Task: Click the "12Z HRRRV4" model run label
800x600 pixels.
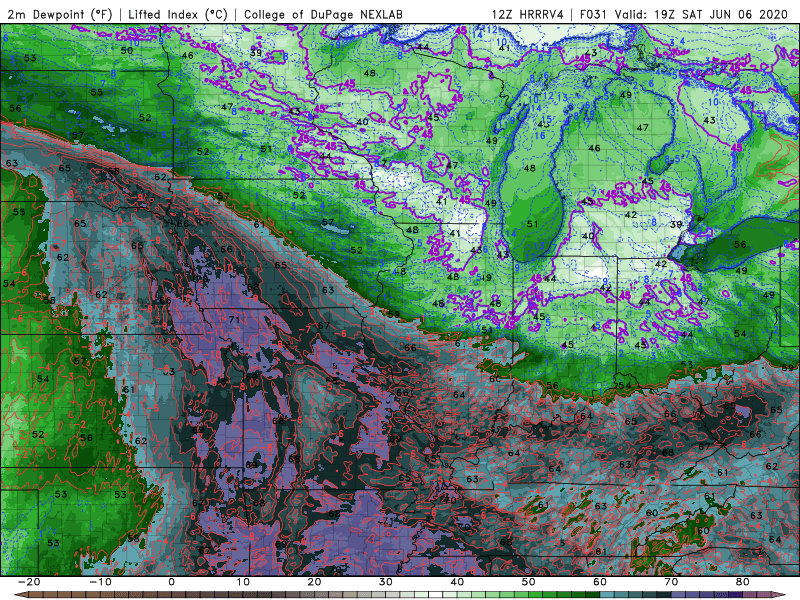Action: point(527,14)
